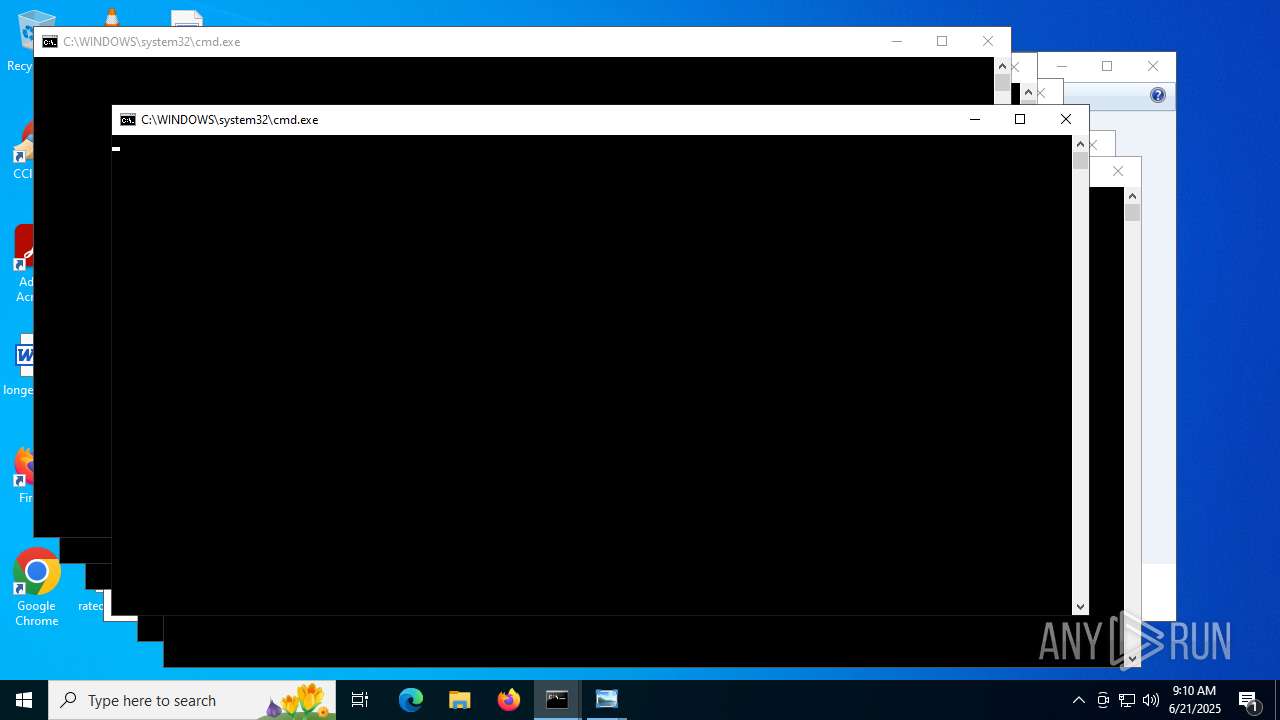Click the search magnifier icon in the taskbar

coord(68,700)
